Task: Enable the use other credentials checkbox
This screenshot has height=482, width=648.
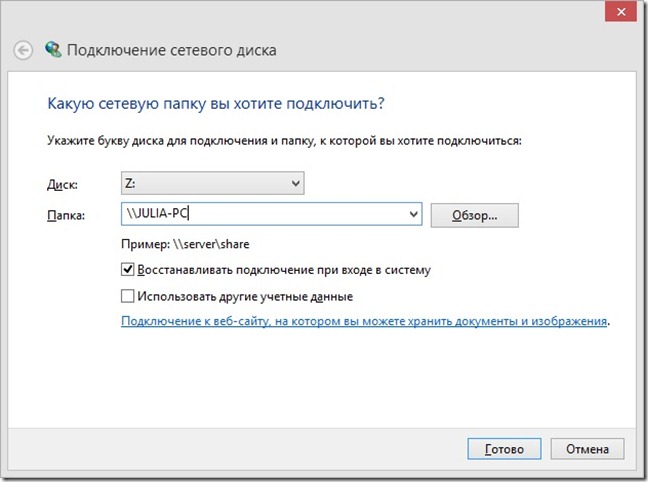Action: 127,296
